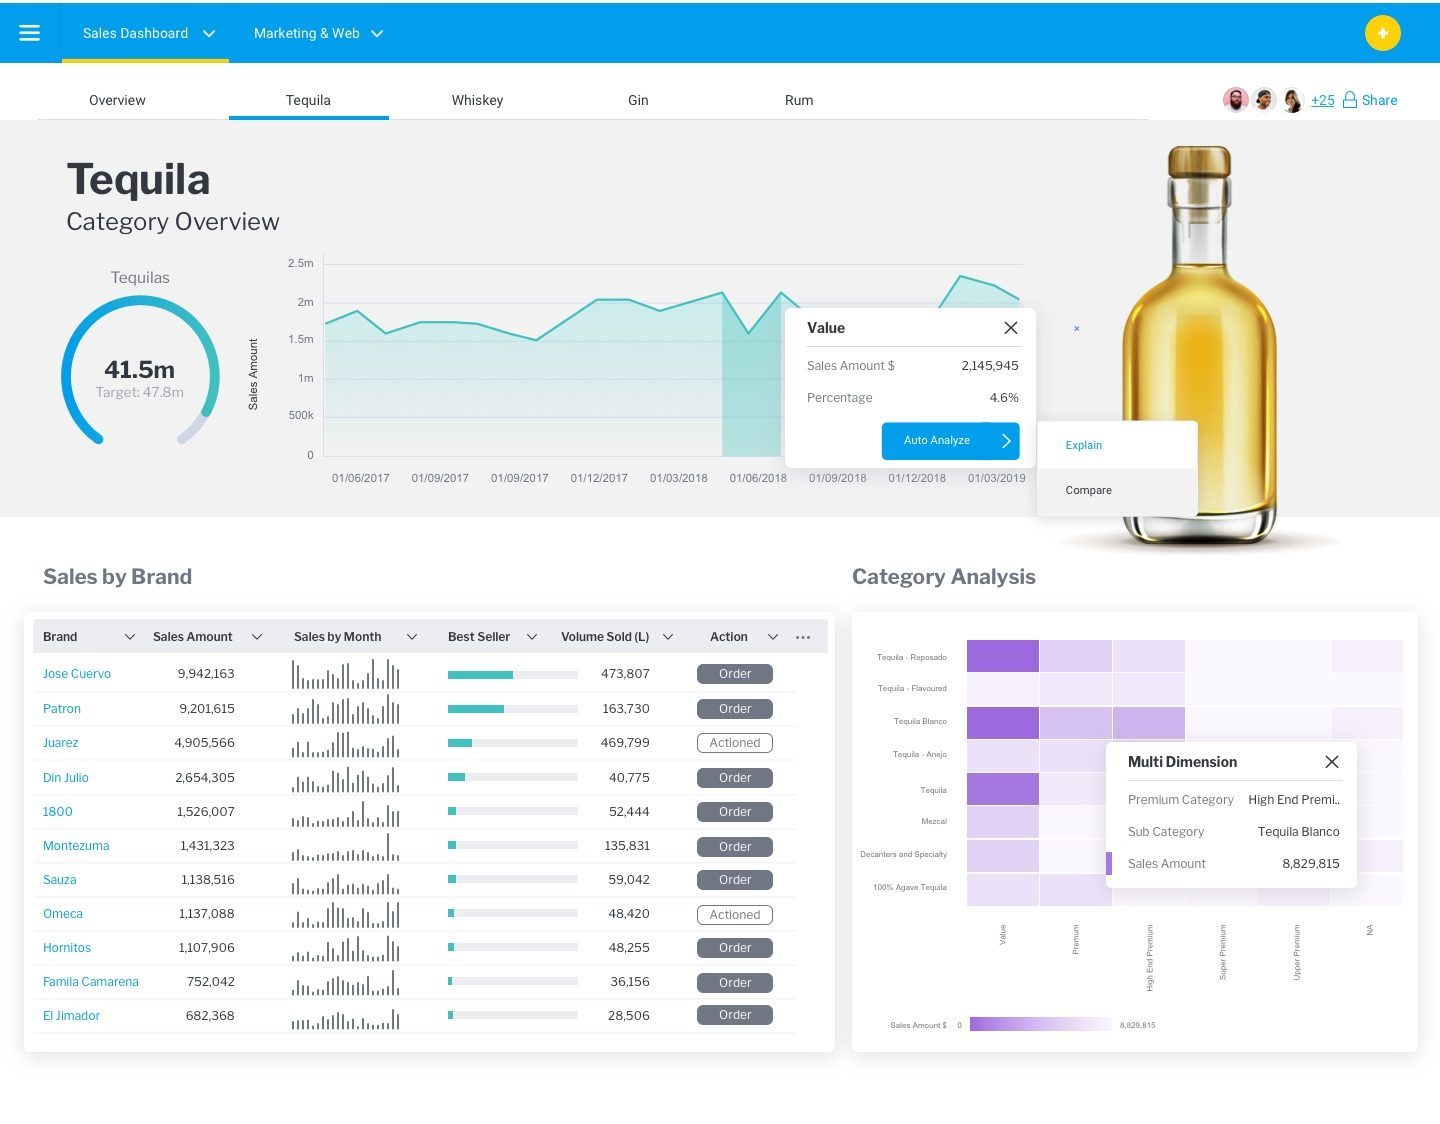The image size is (1440, 1124).
Task: Click the first user avatar
Action: (1236, 100)
